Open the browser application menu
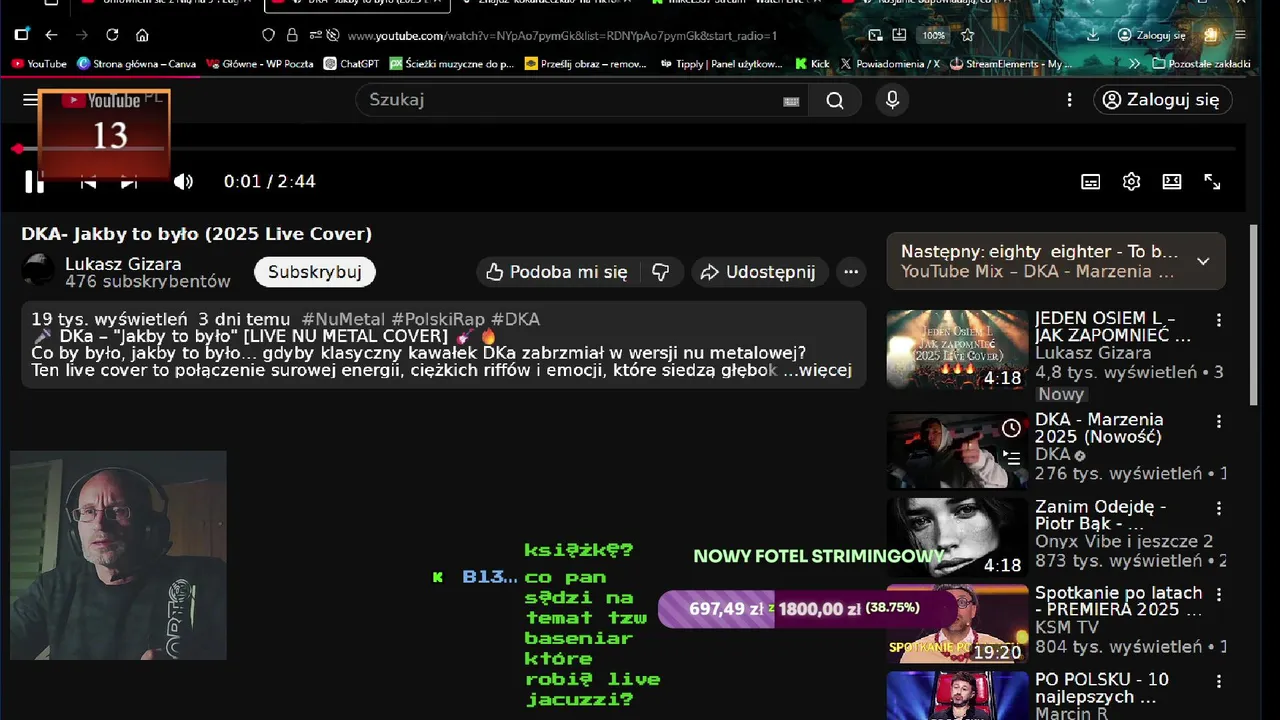The image size is (1280, 720). pos(1241,35)
